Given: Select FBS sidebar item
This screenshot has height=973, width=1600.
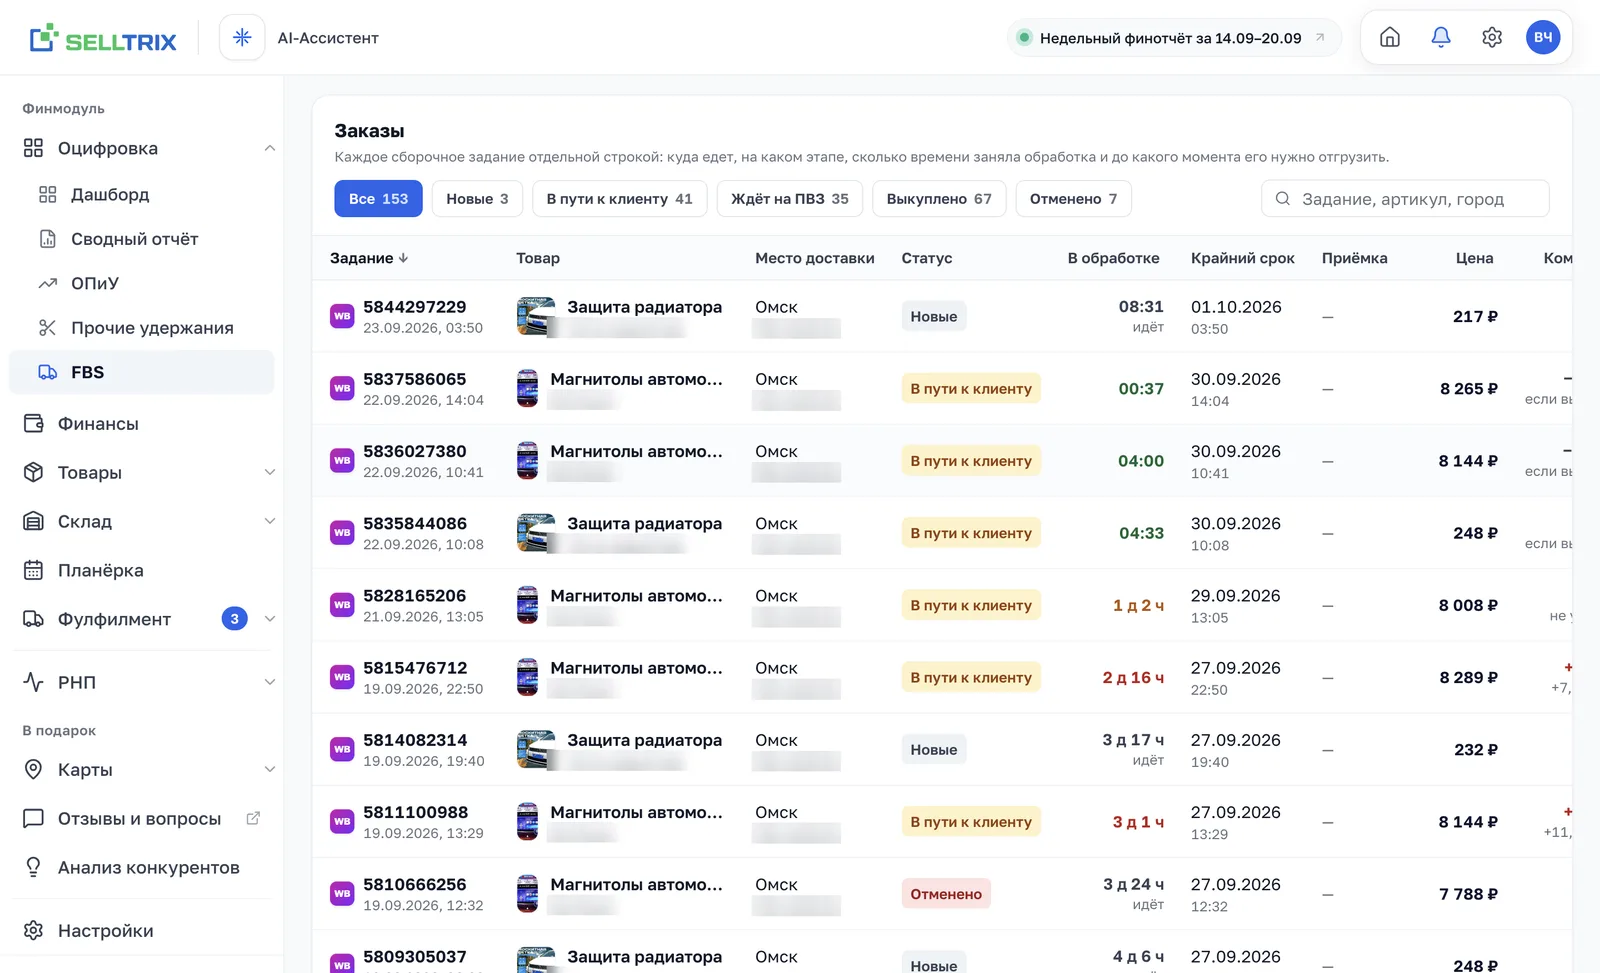Looking at the screenshot, I should [x=142, y=372].
